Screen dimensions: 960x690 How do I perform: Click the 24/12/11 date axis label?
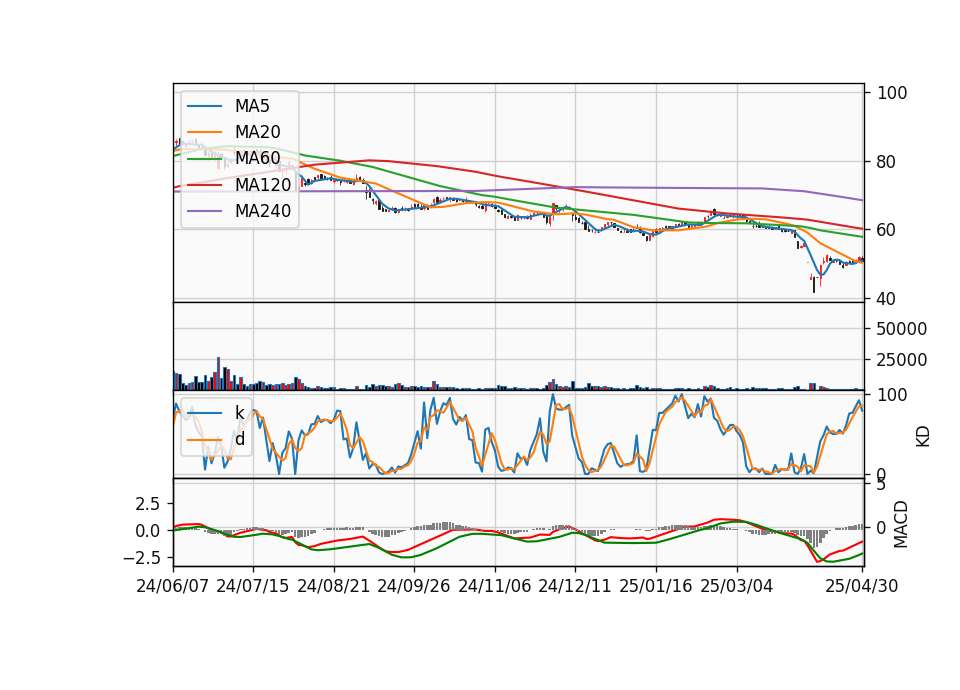575,586
